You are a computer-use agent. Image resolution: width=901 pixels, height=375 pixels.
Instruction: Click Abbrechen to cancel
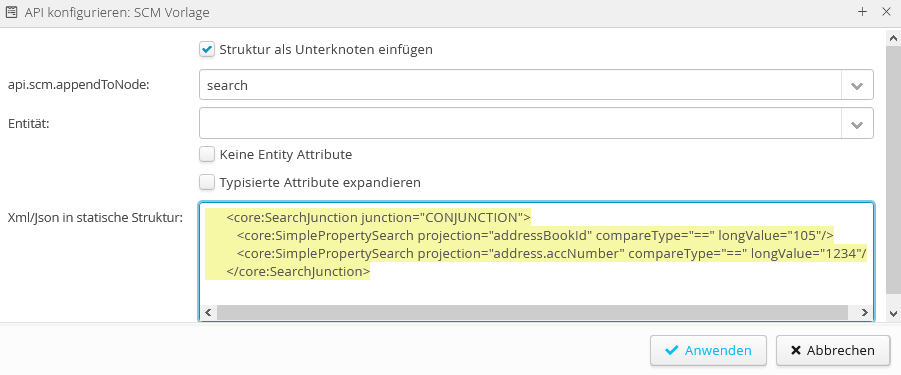click(833, 350)
